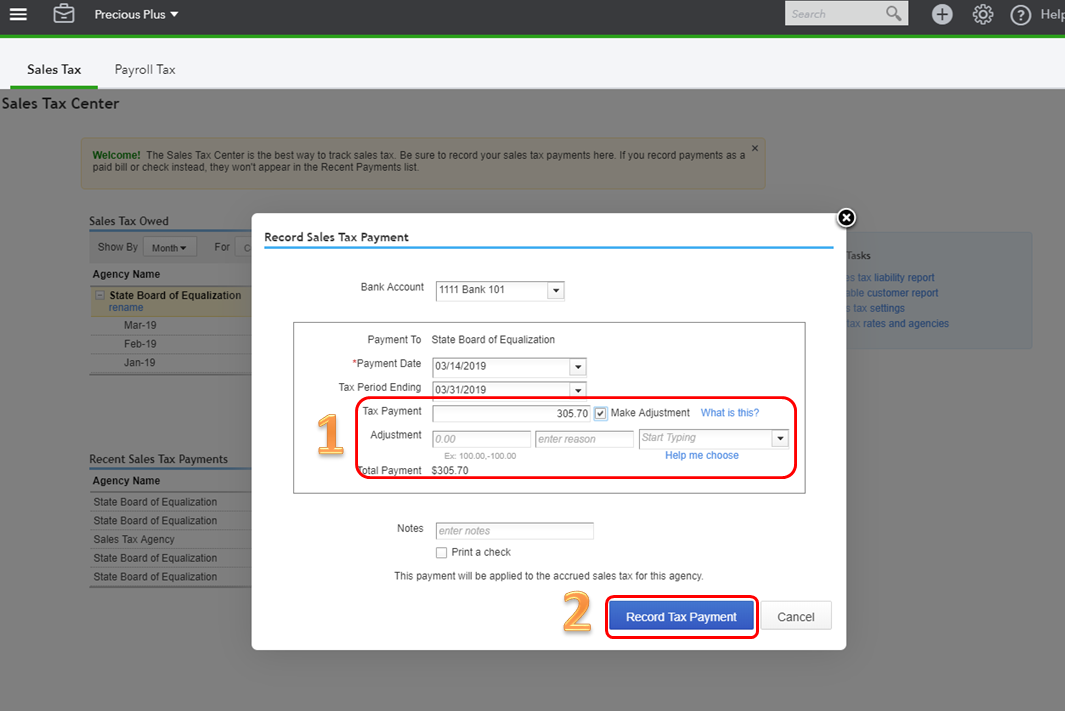Click the company briefcase icon
The image size is (1065, 711).
(x=63, y=14)
